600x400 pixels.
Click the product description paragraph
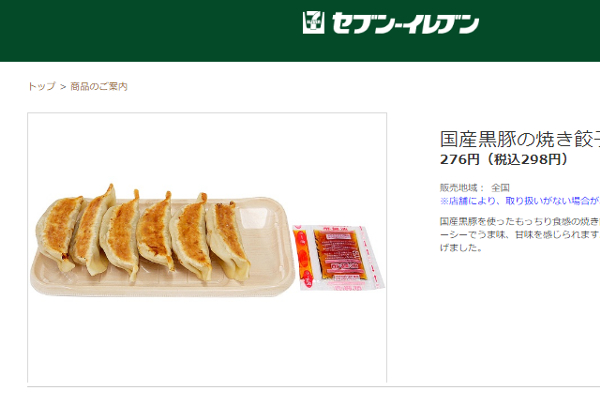pos(520,234)
